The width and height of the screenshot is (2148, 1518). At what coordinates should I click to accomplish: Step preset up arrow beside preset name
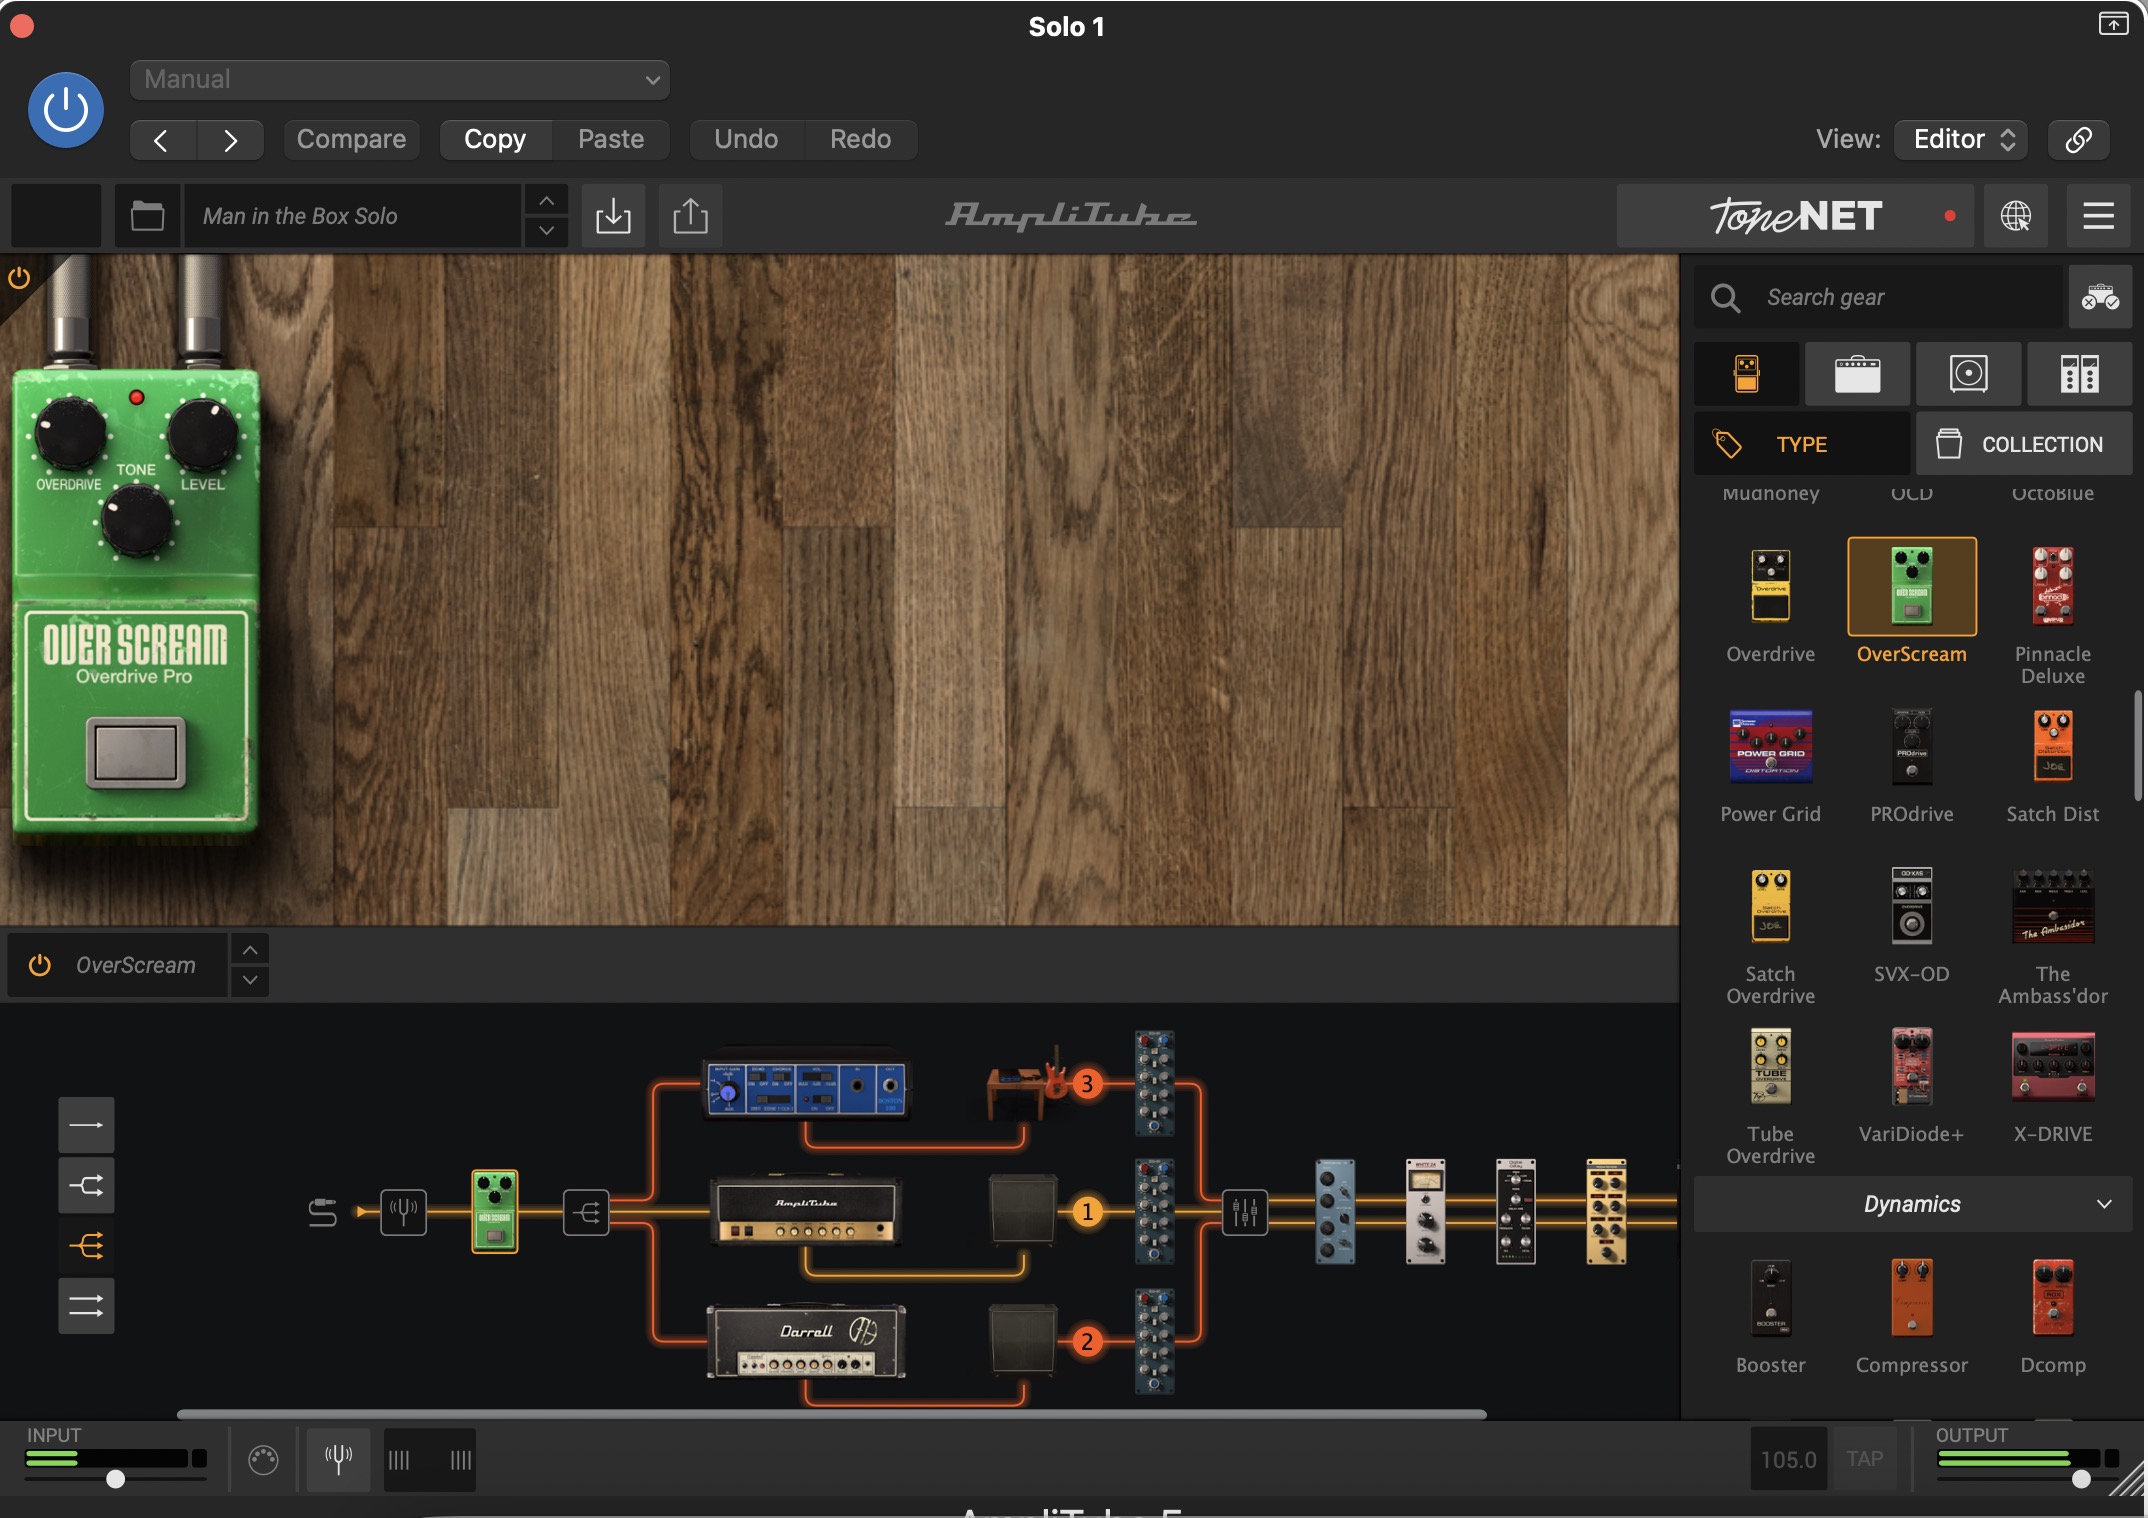tap(546, 201)
